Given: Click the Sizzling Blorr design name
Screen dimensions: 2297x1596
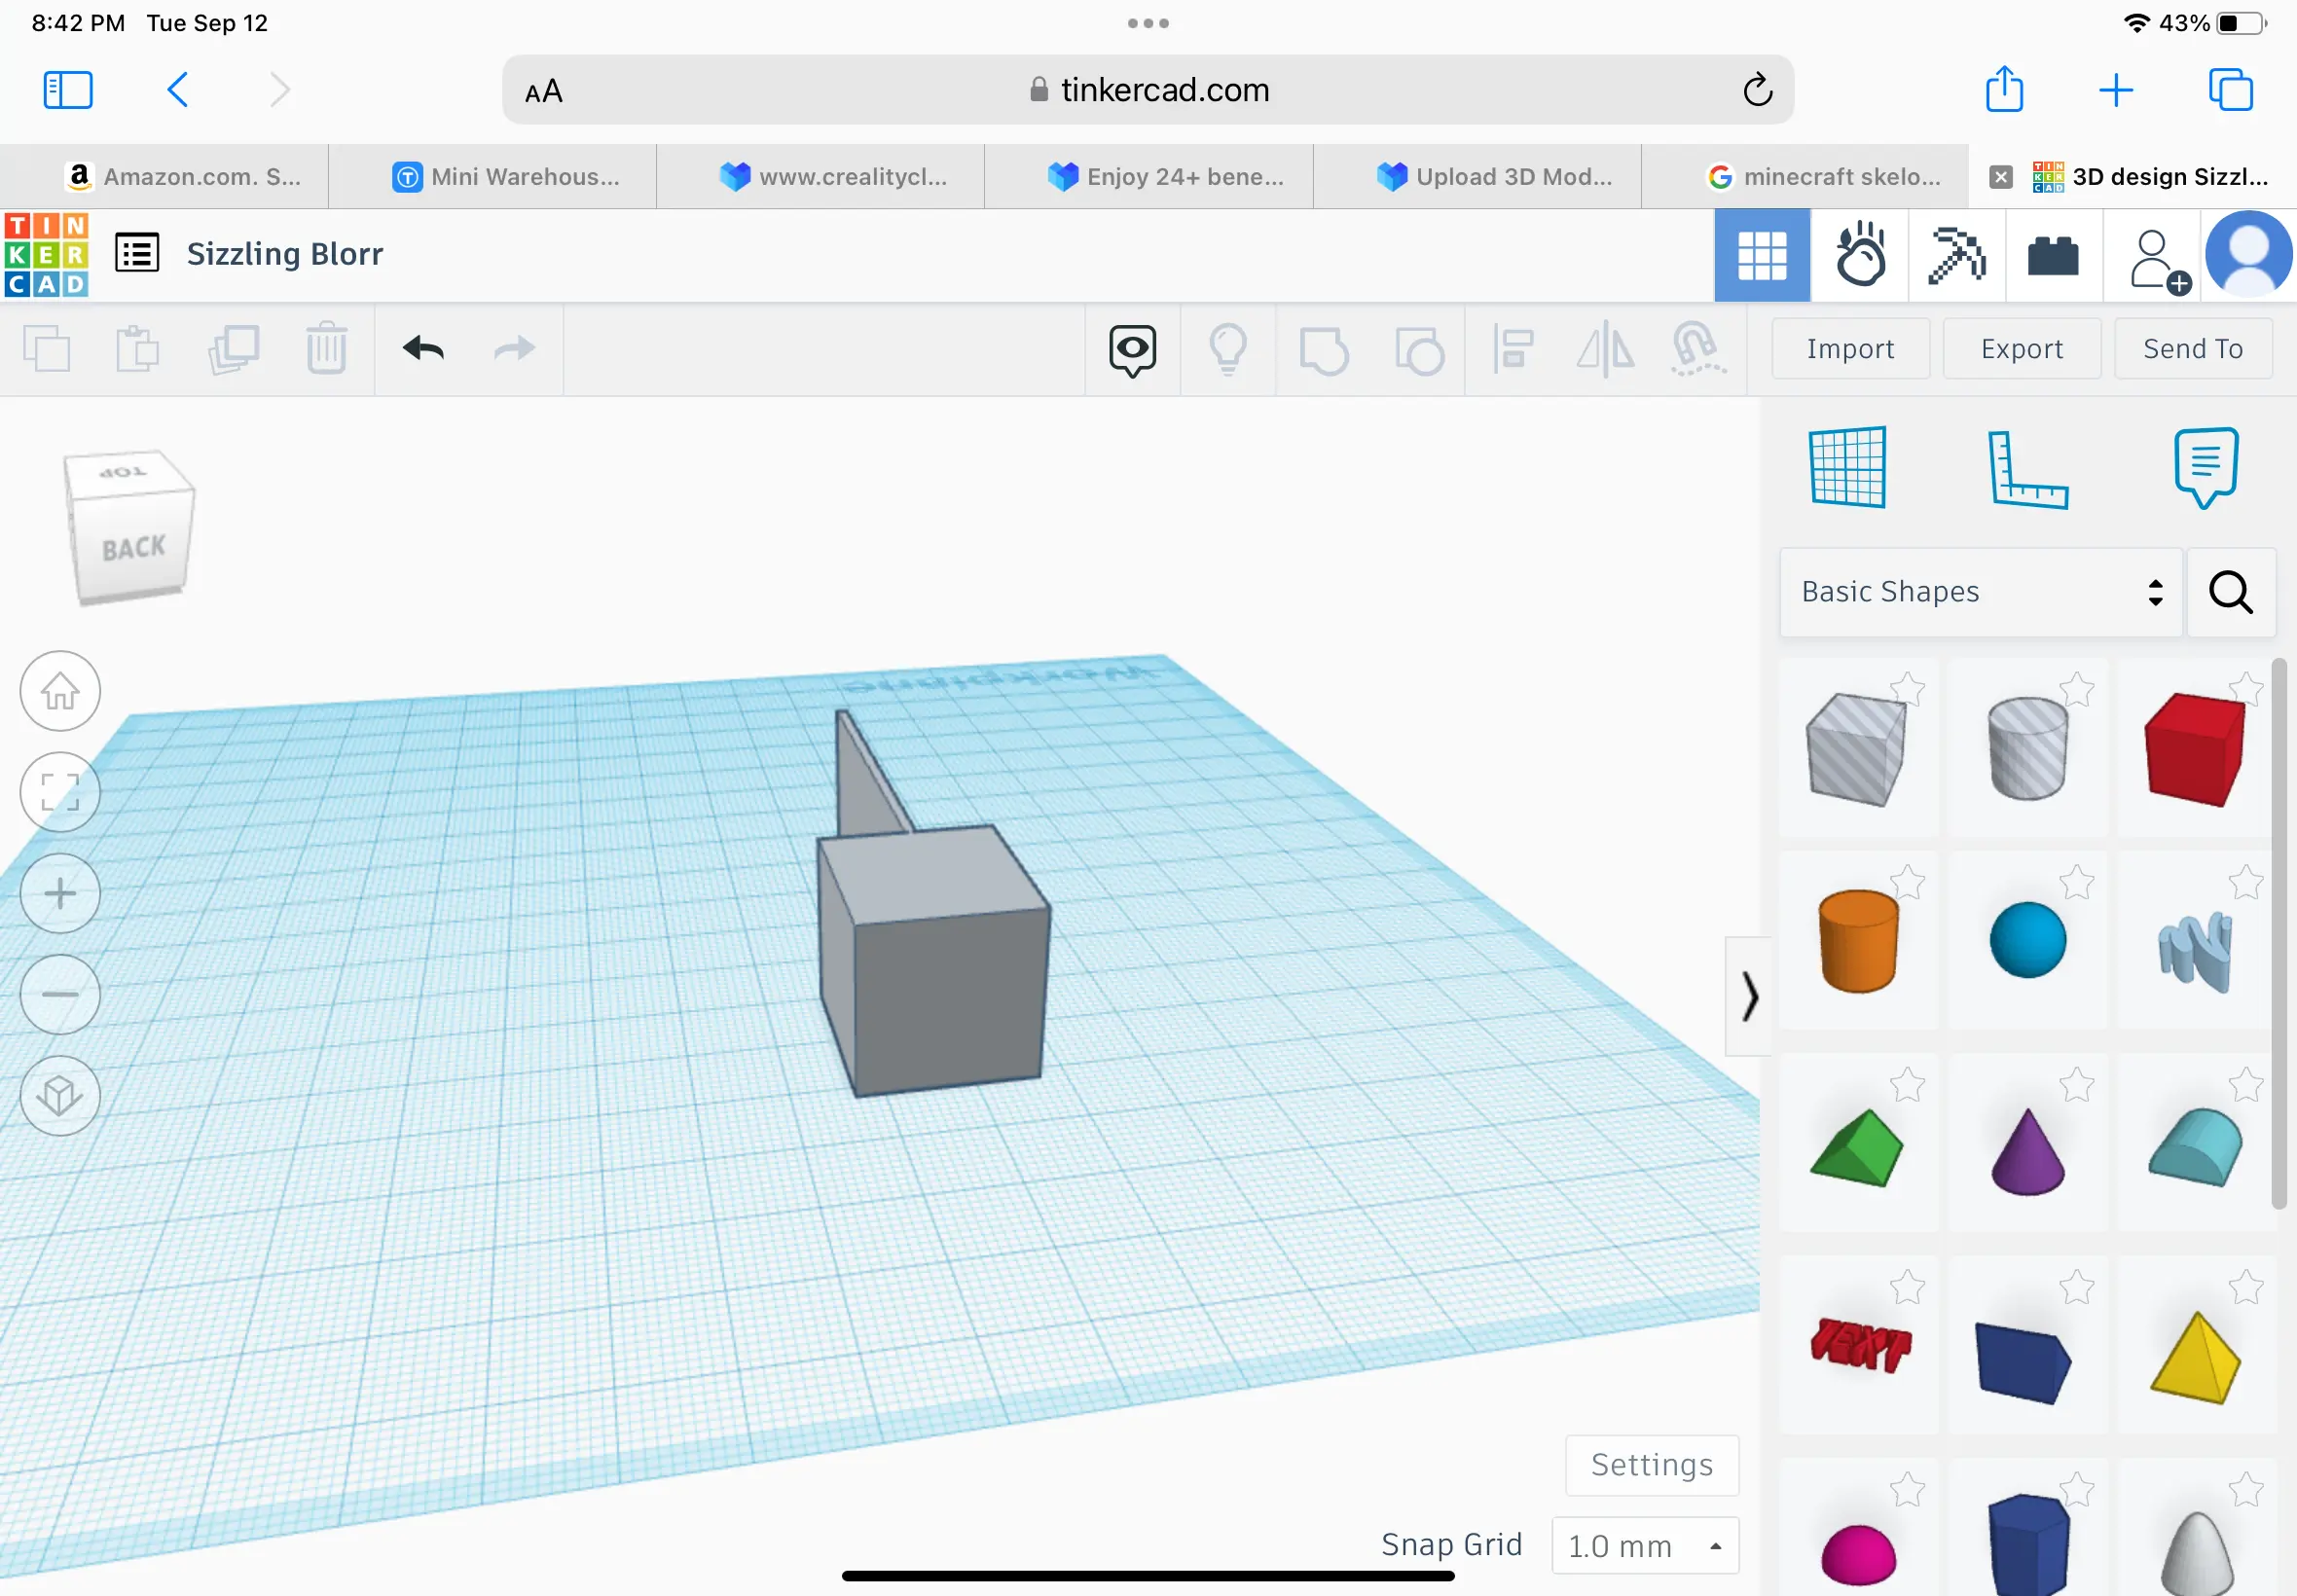Looking at the screenshot, I should pyautogui.click(x=285, y=254).
